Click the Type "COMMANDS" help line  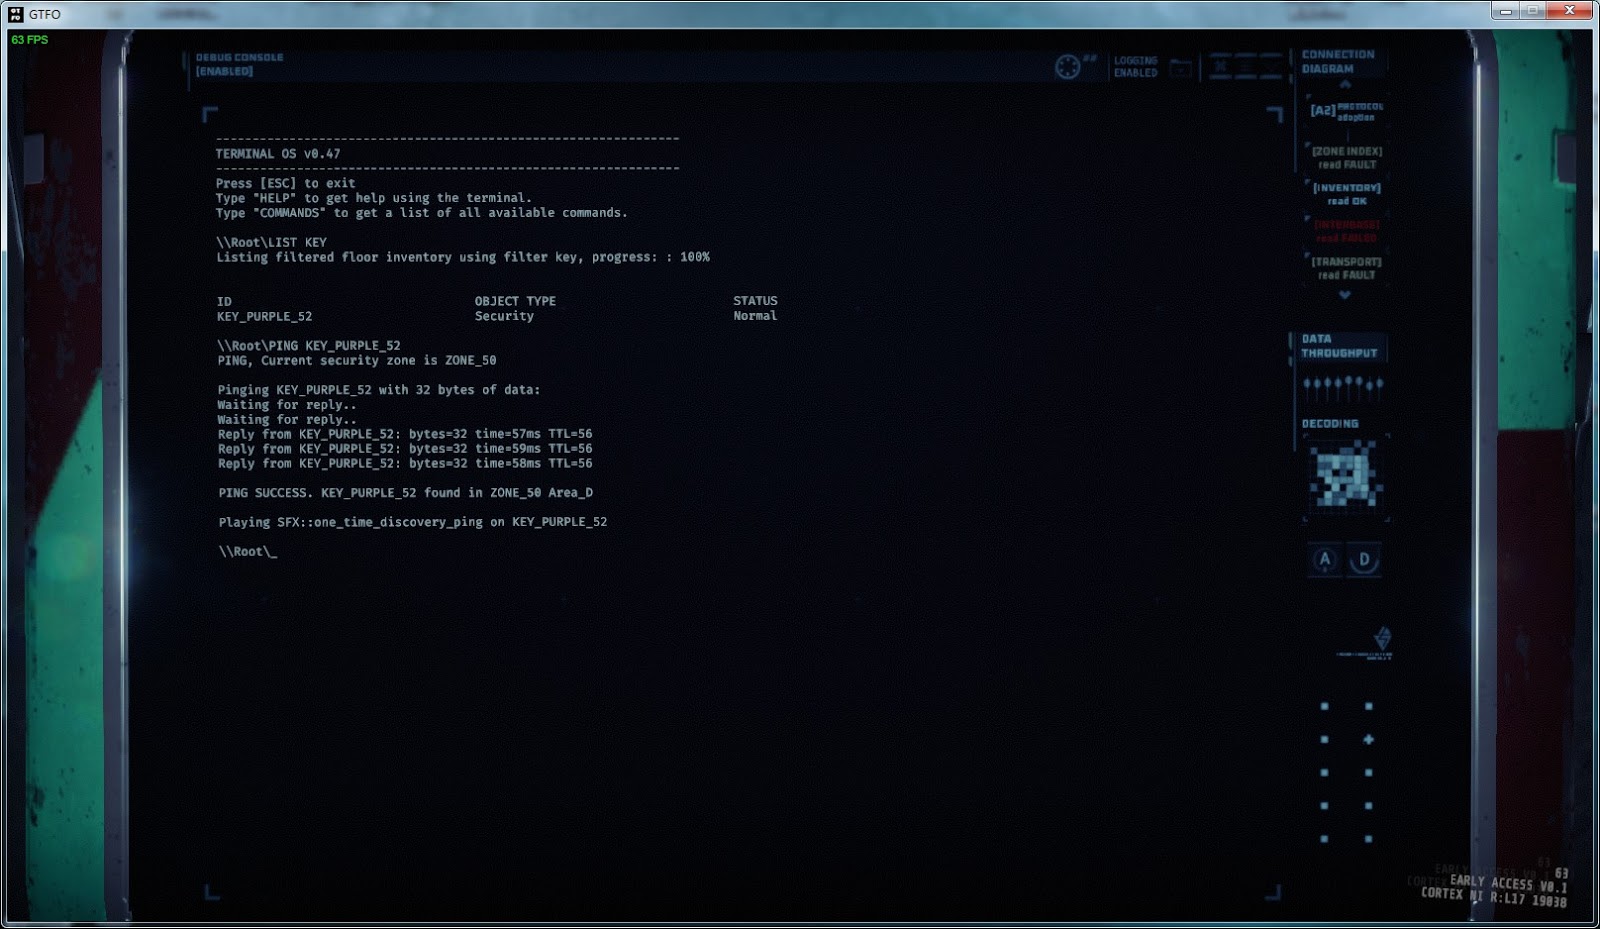(421, 213)
